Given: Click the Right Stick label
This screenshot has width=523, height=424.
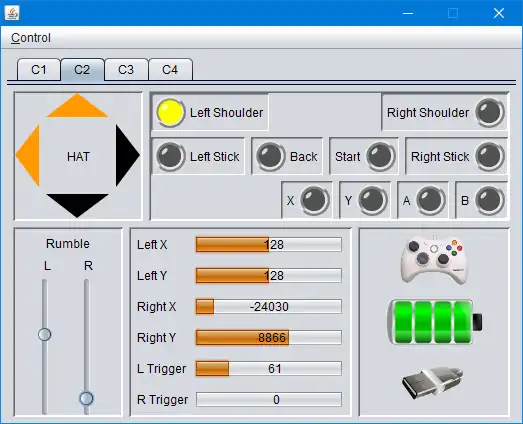Looking at the screenshot, I should [440, 156].
